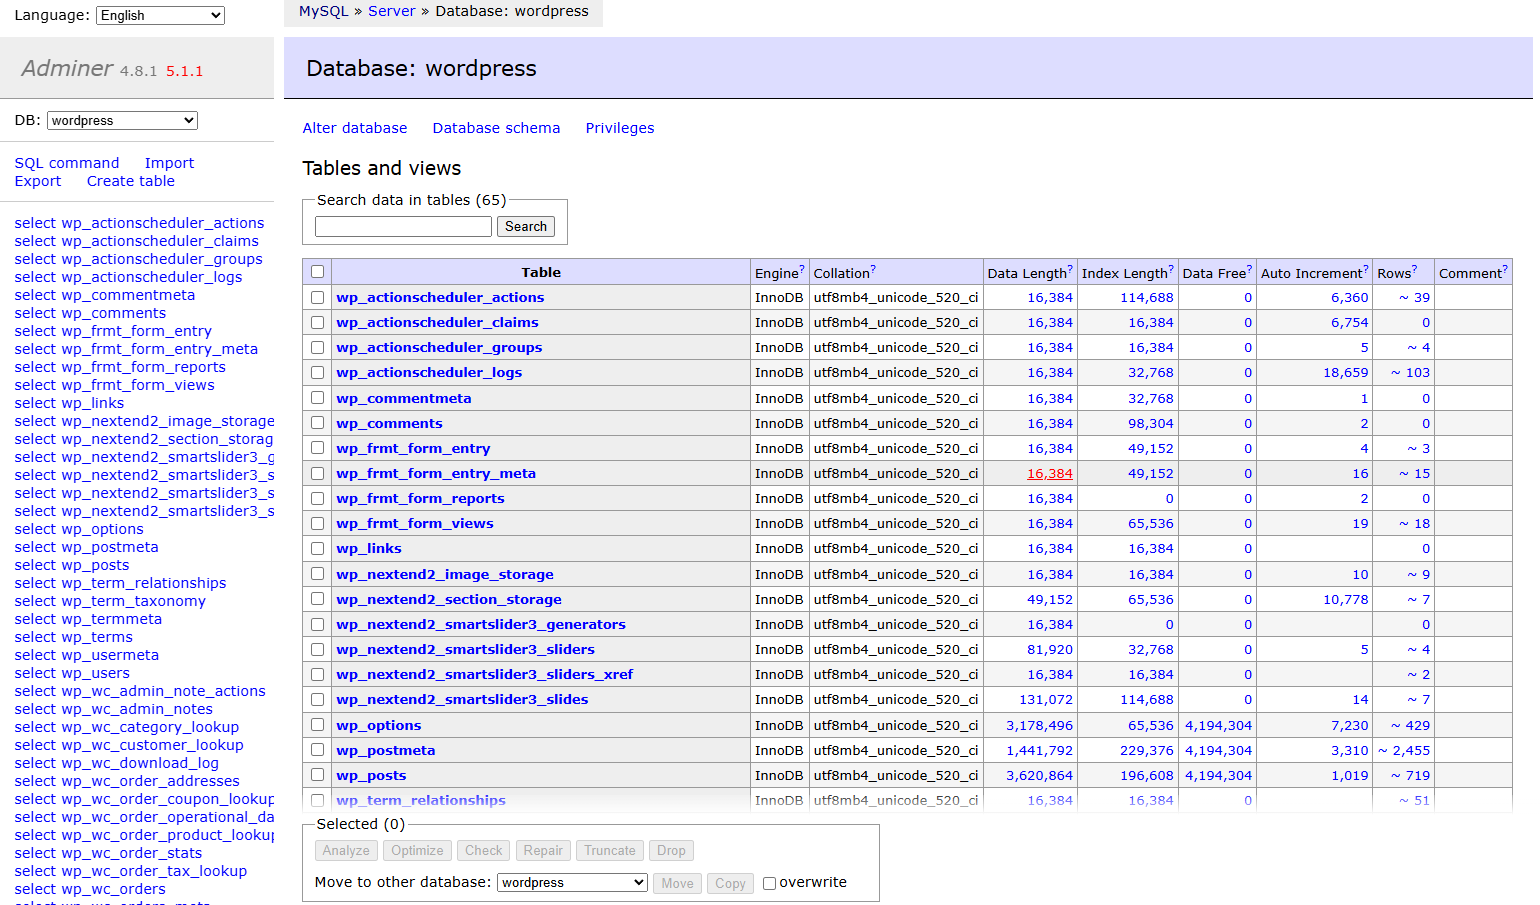This screenshot has width=1540, height=905.
Task: Click the help question mark beside Engine
Action: 802,270
